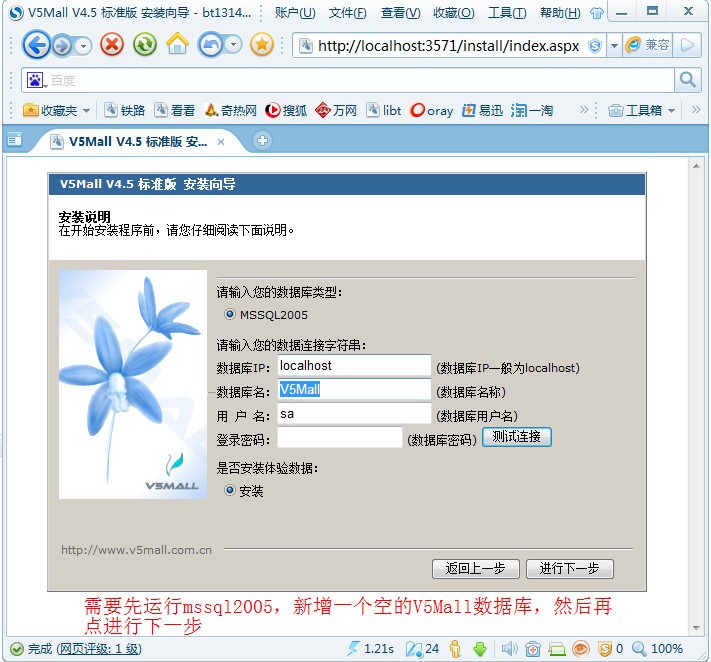
Task: Click the 数据库IP field containing localhost
Action: point(354,365)
